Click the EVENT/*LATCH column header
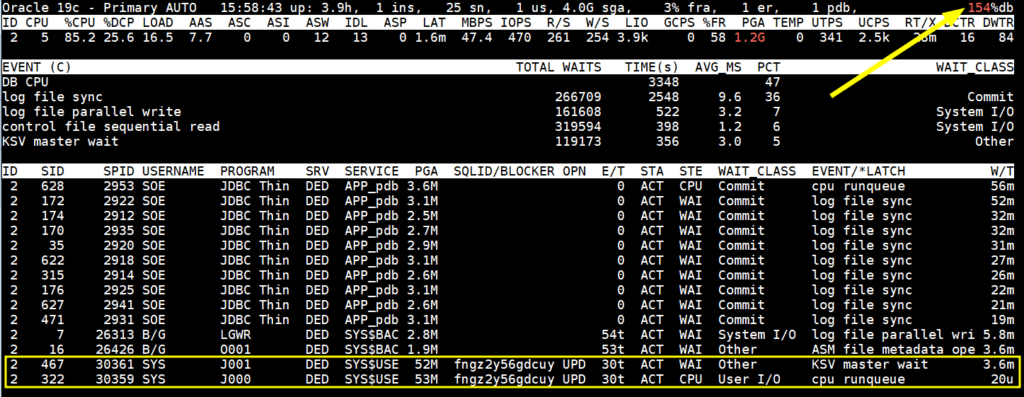 click(859, 171)
